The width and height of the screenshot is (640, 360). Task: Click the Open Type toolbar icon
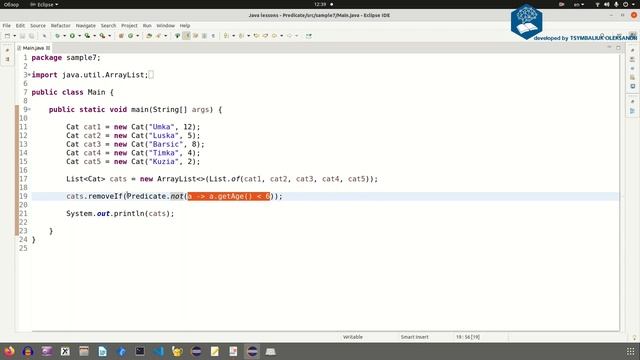[149, 36]
